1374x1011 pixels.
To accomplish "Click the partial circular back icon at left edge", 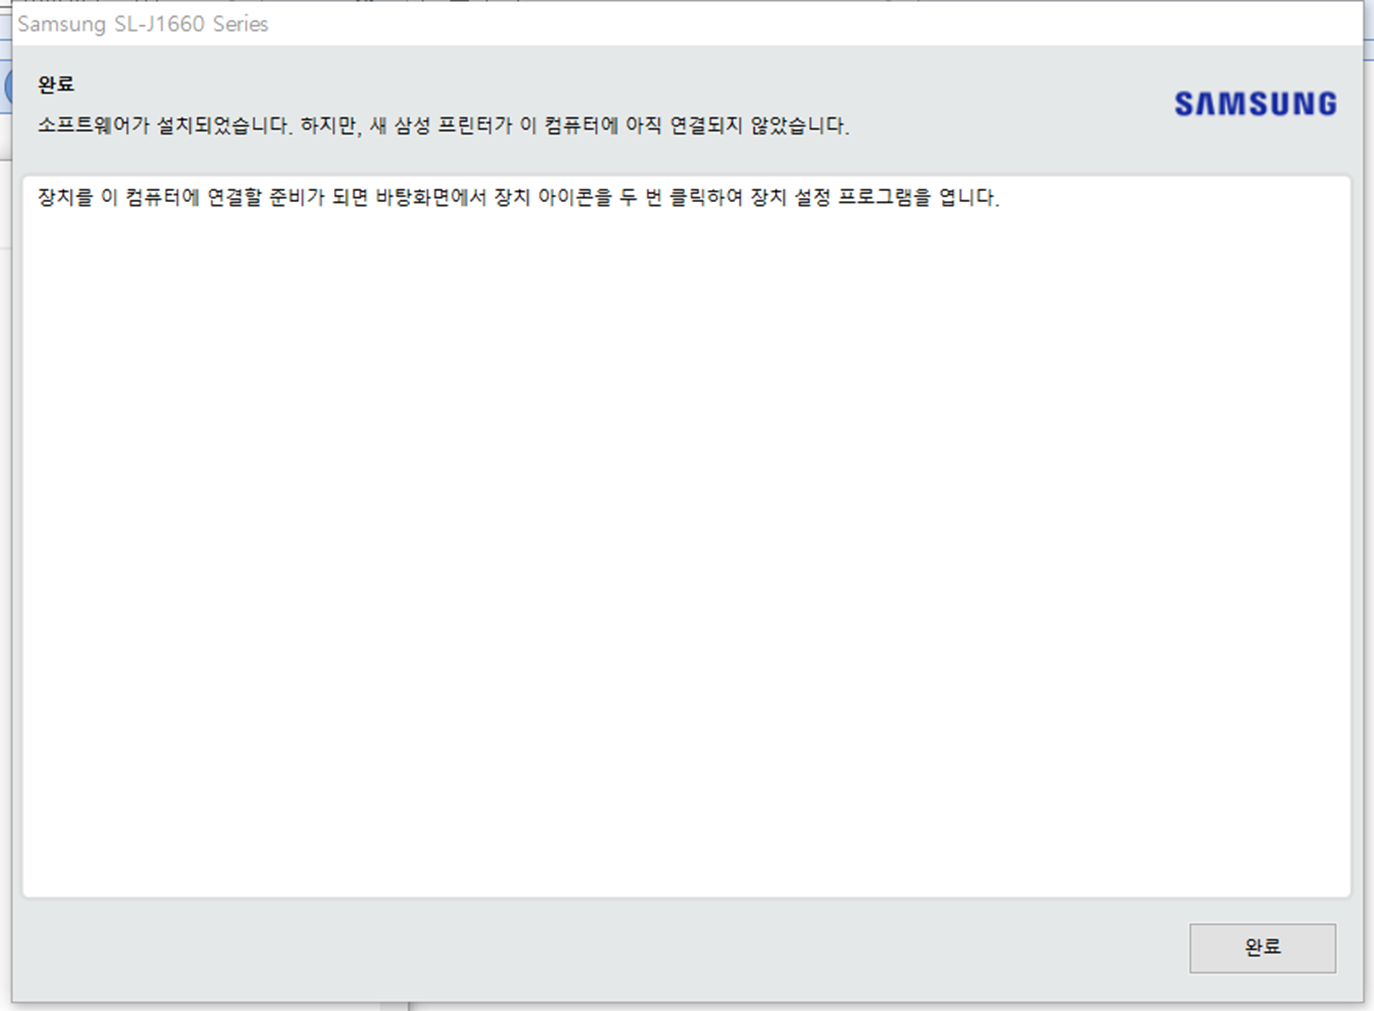I will (7, 87).
